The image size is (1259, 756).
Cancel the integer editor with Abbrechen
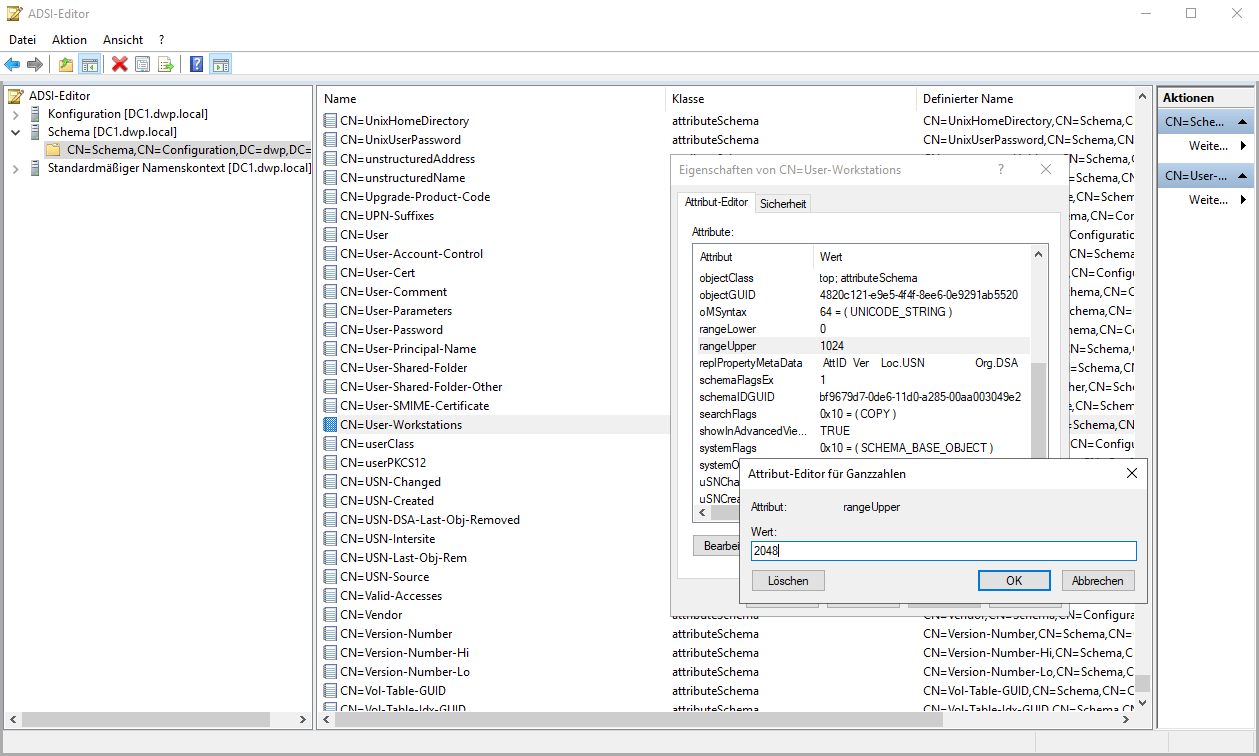click(x=1098, y=581)
